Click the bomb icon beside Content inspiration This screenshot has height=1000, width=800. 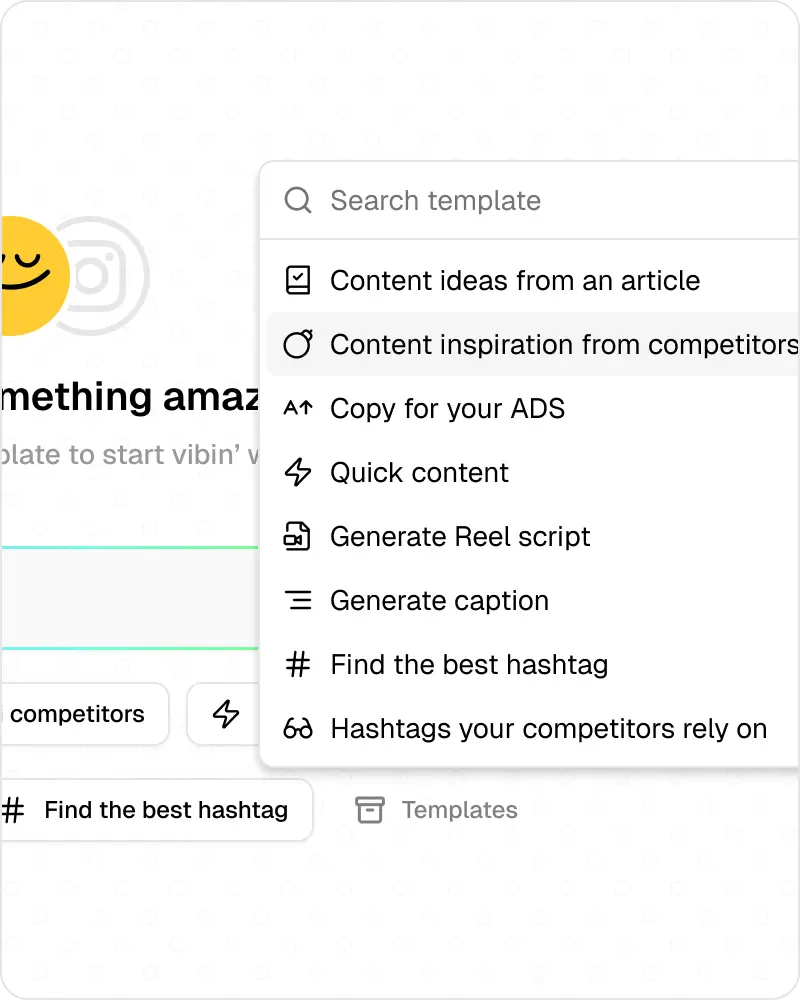[298, 345]
